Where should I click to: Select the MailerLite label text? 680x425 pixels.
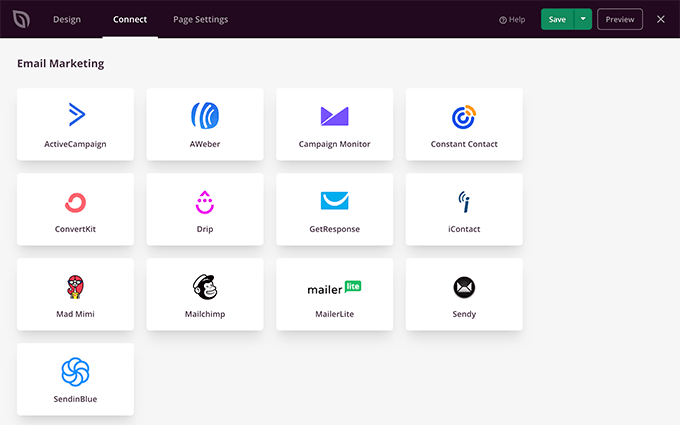334,314
